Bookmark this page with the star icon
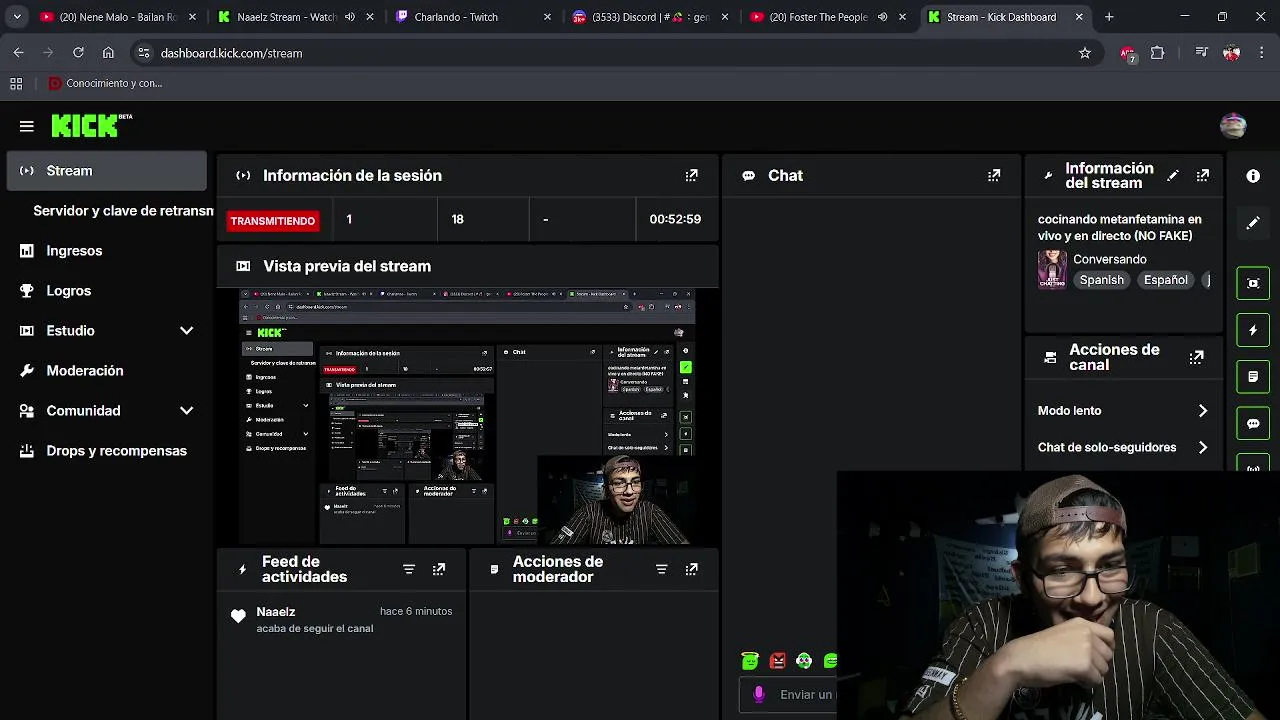 (x=1085, y=53)
